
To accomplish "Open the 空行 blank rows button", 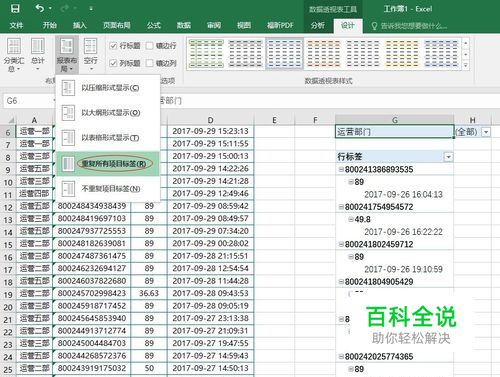I will (90, 55).
